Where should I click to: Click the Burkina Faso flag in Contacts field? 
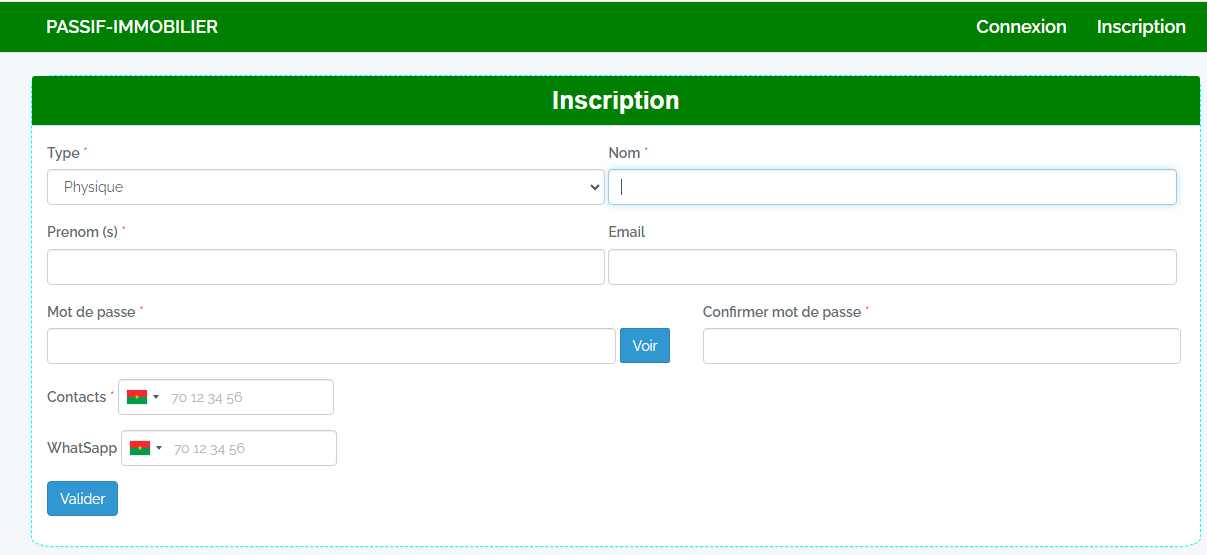(137, 397)
